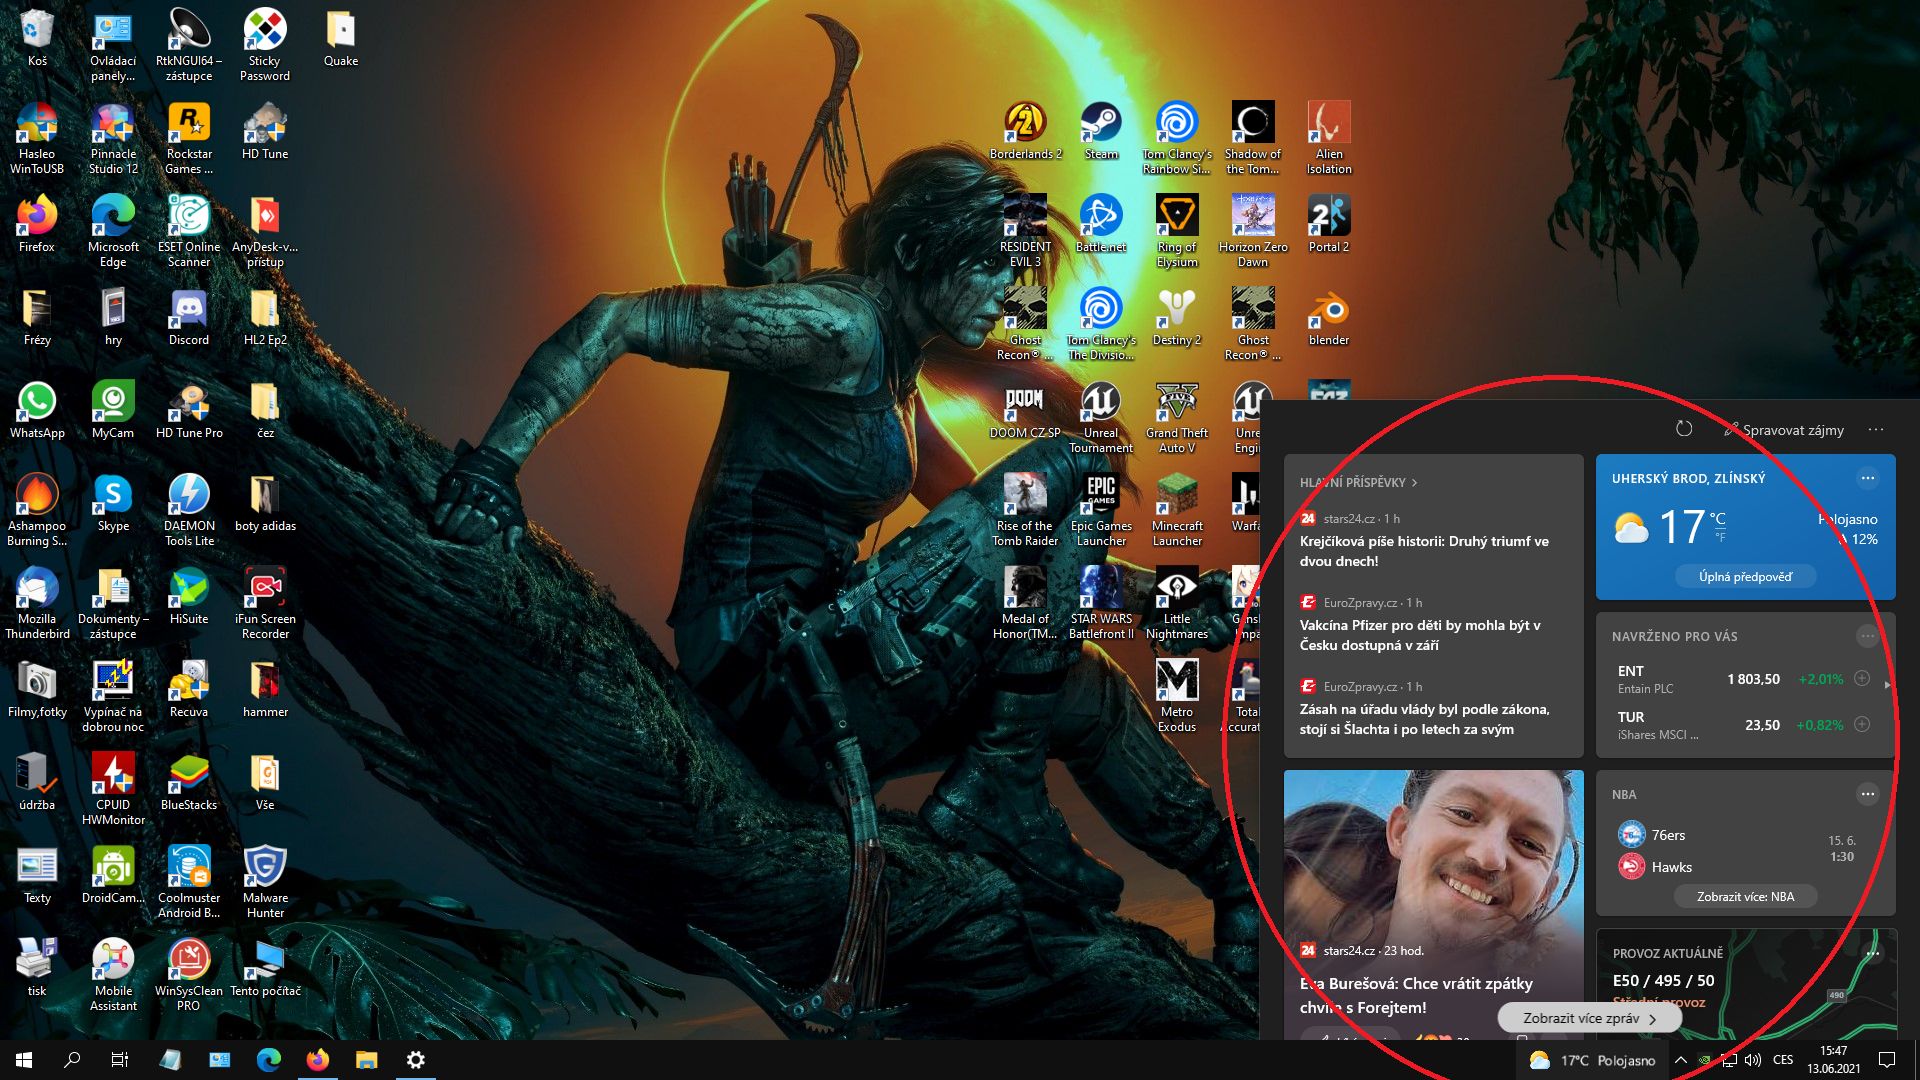Click Firefox icon in taskbar
Viewport: 1920px width, 1080px height.
[318, 1060]
